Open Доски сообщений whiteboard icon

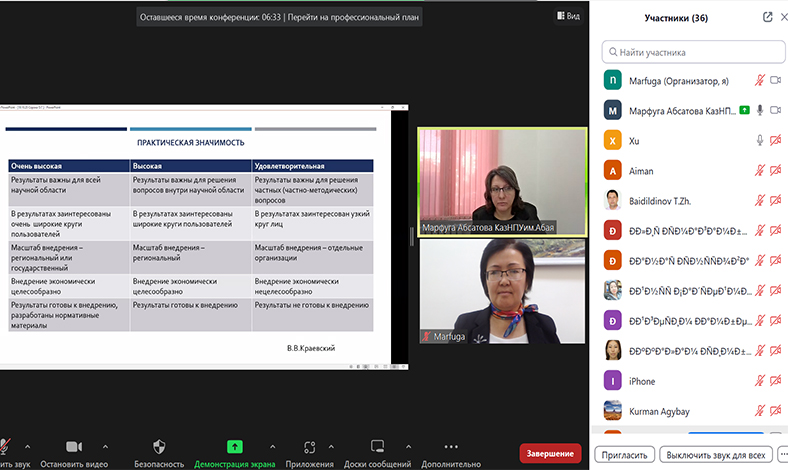[377, 446]
